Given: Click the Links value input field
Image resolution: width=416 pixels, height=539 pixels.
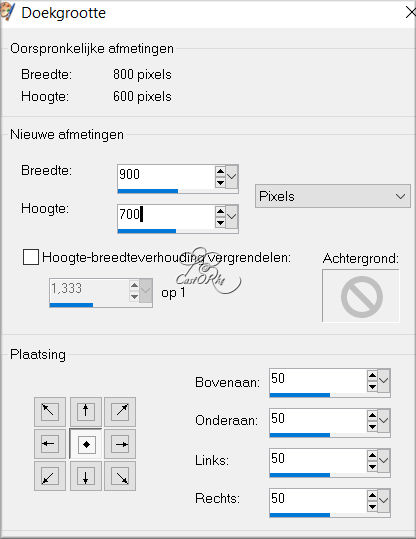Looking at the screenshot, I should tap(318, 460).
